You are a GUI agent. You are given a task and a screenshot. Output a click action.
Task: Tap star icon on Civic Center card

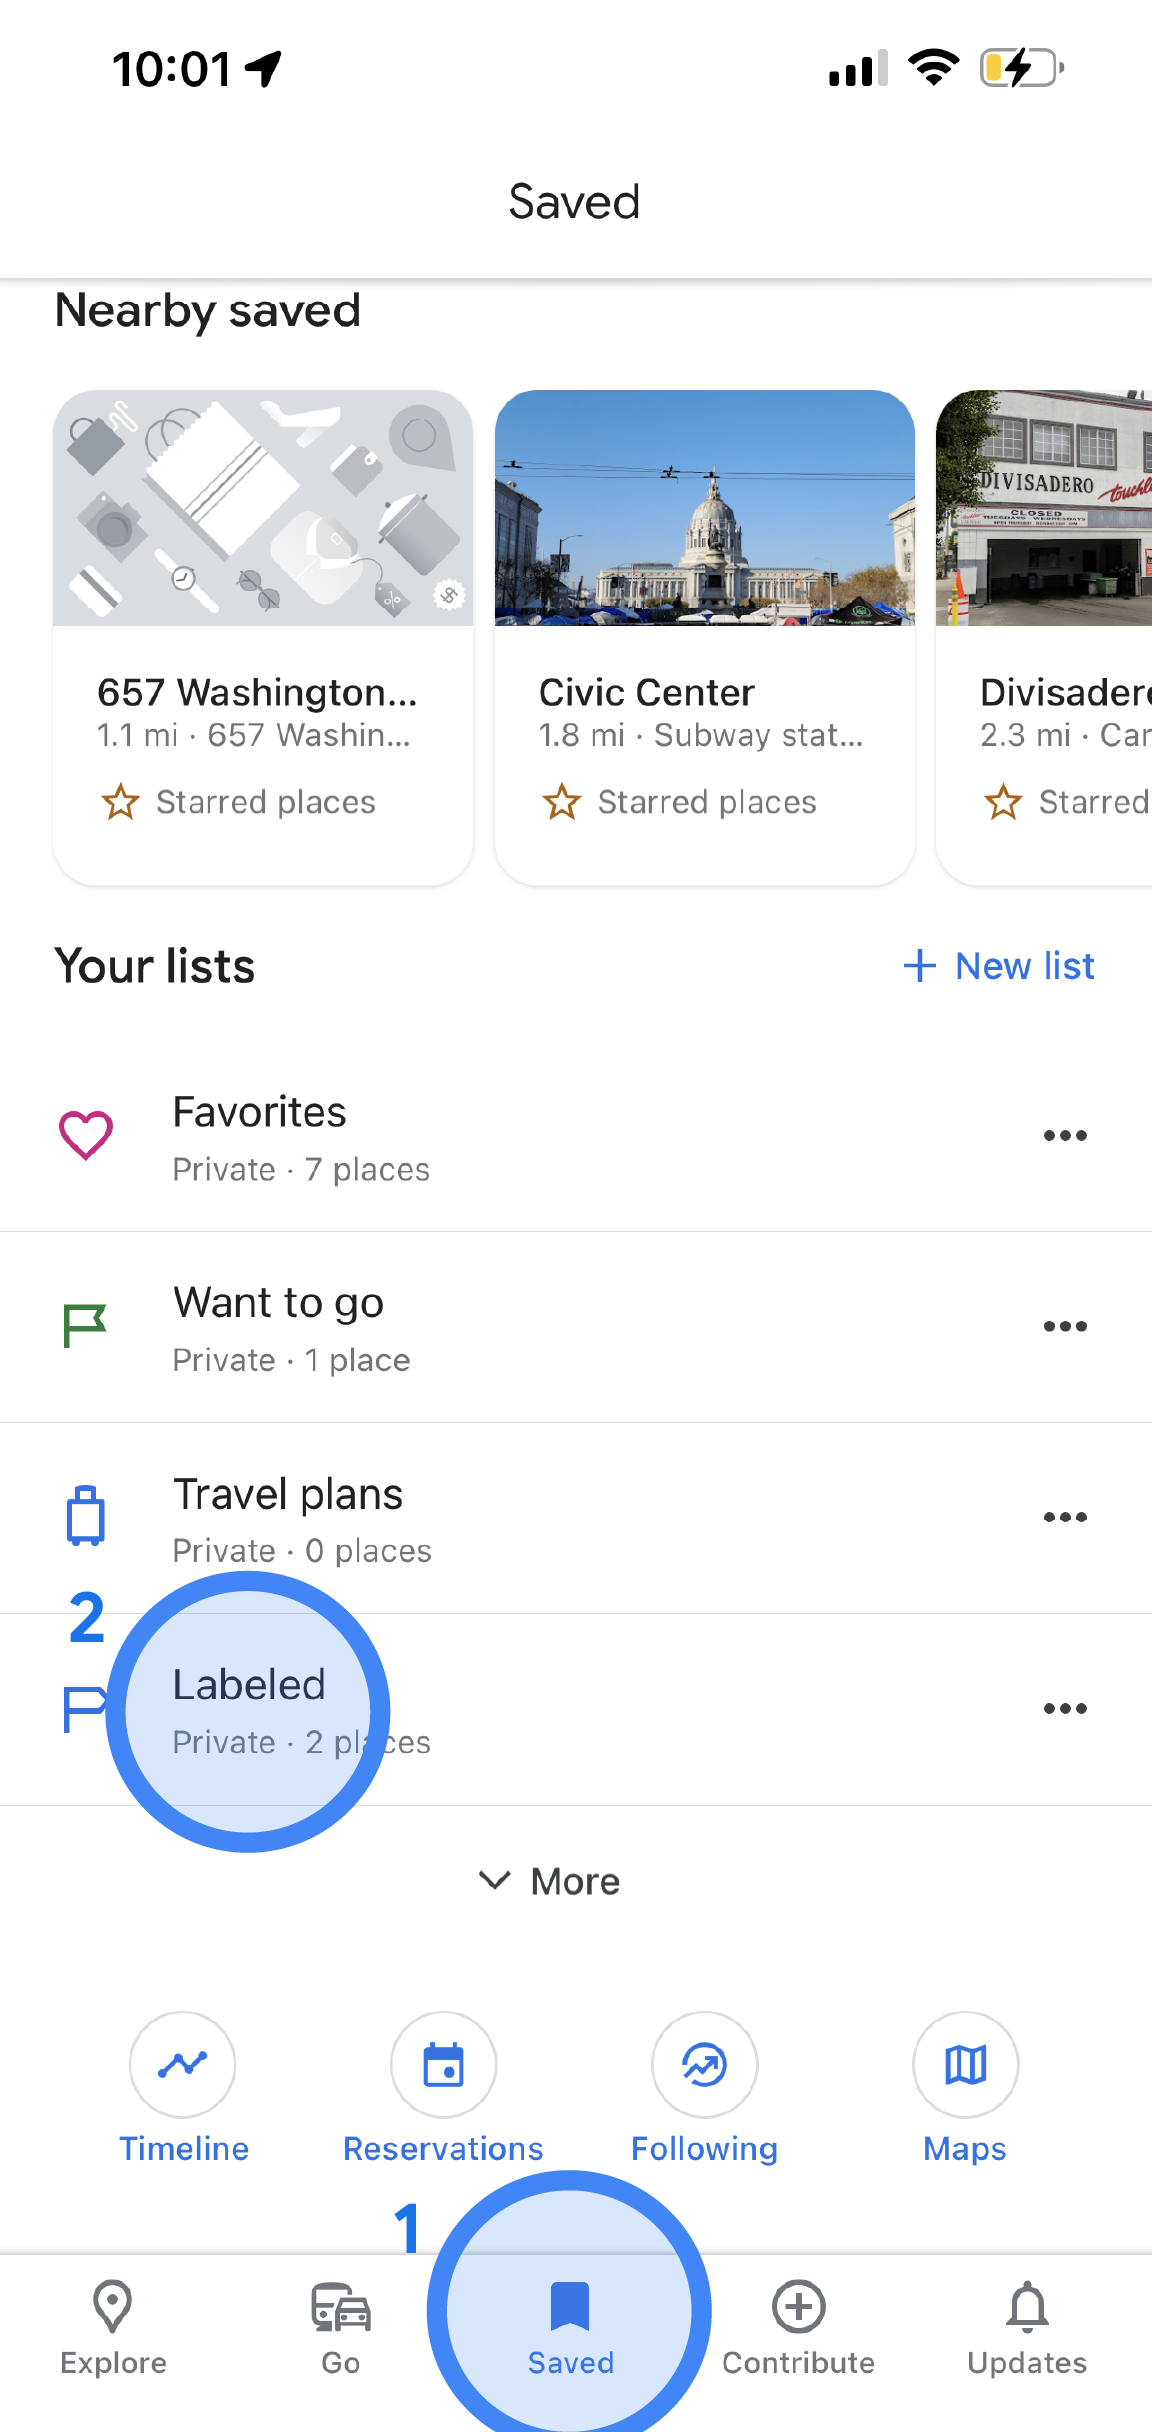coord(561,801)
